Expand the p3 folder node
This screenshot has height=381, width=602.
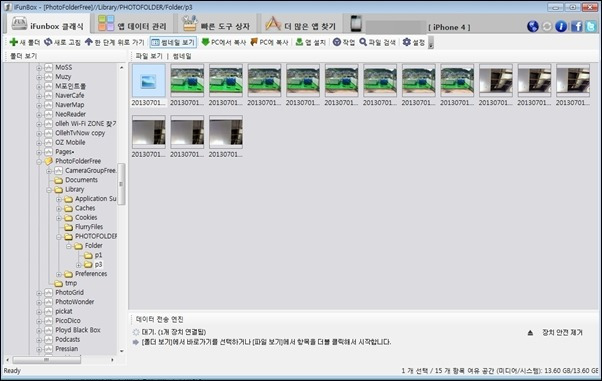point(78,265)
